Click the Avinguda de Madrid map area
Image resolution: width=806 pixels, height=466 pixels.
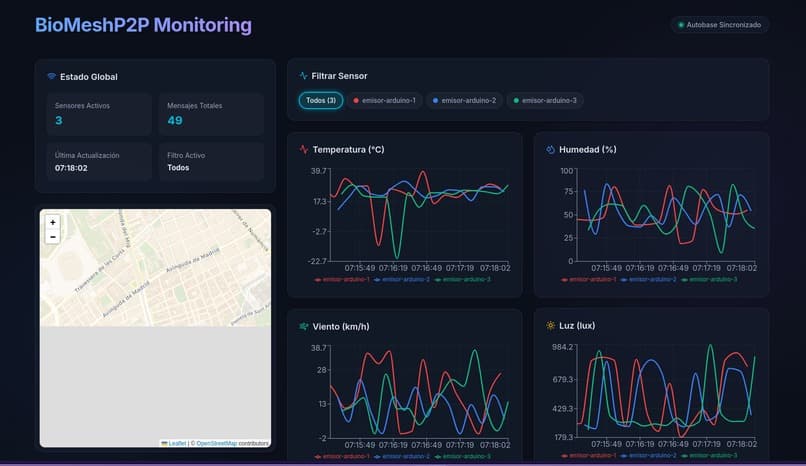pos(193,259)
